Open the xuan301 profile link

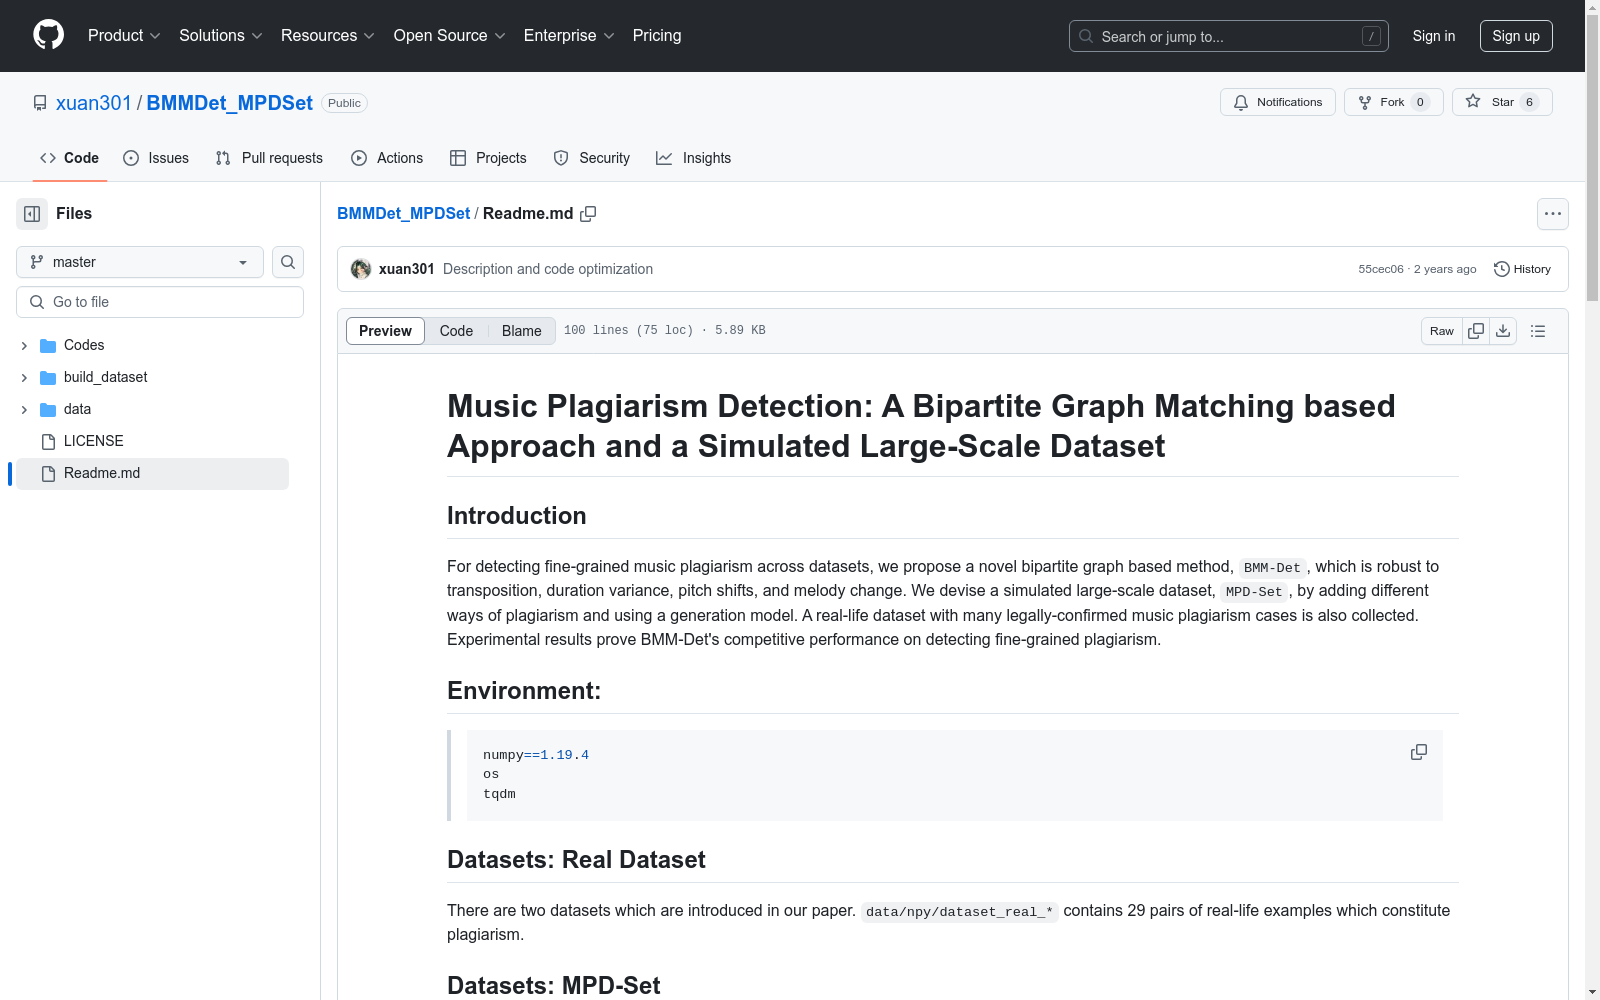pos(93,103)
